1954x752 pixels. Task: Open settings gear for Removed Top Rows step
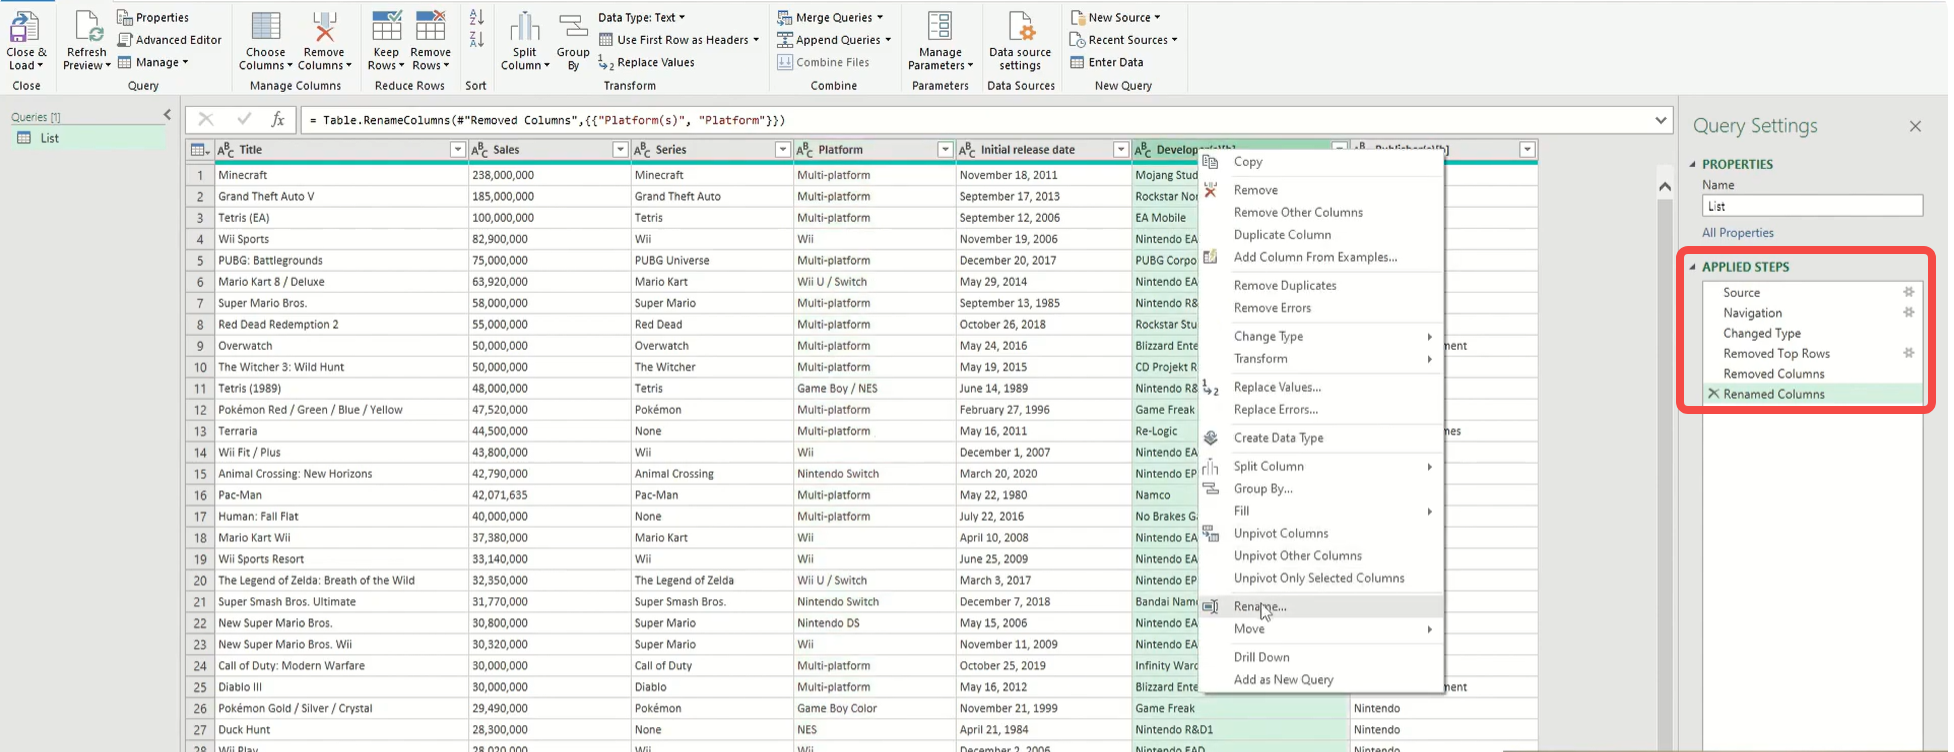click(x=1908, y=353)
